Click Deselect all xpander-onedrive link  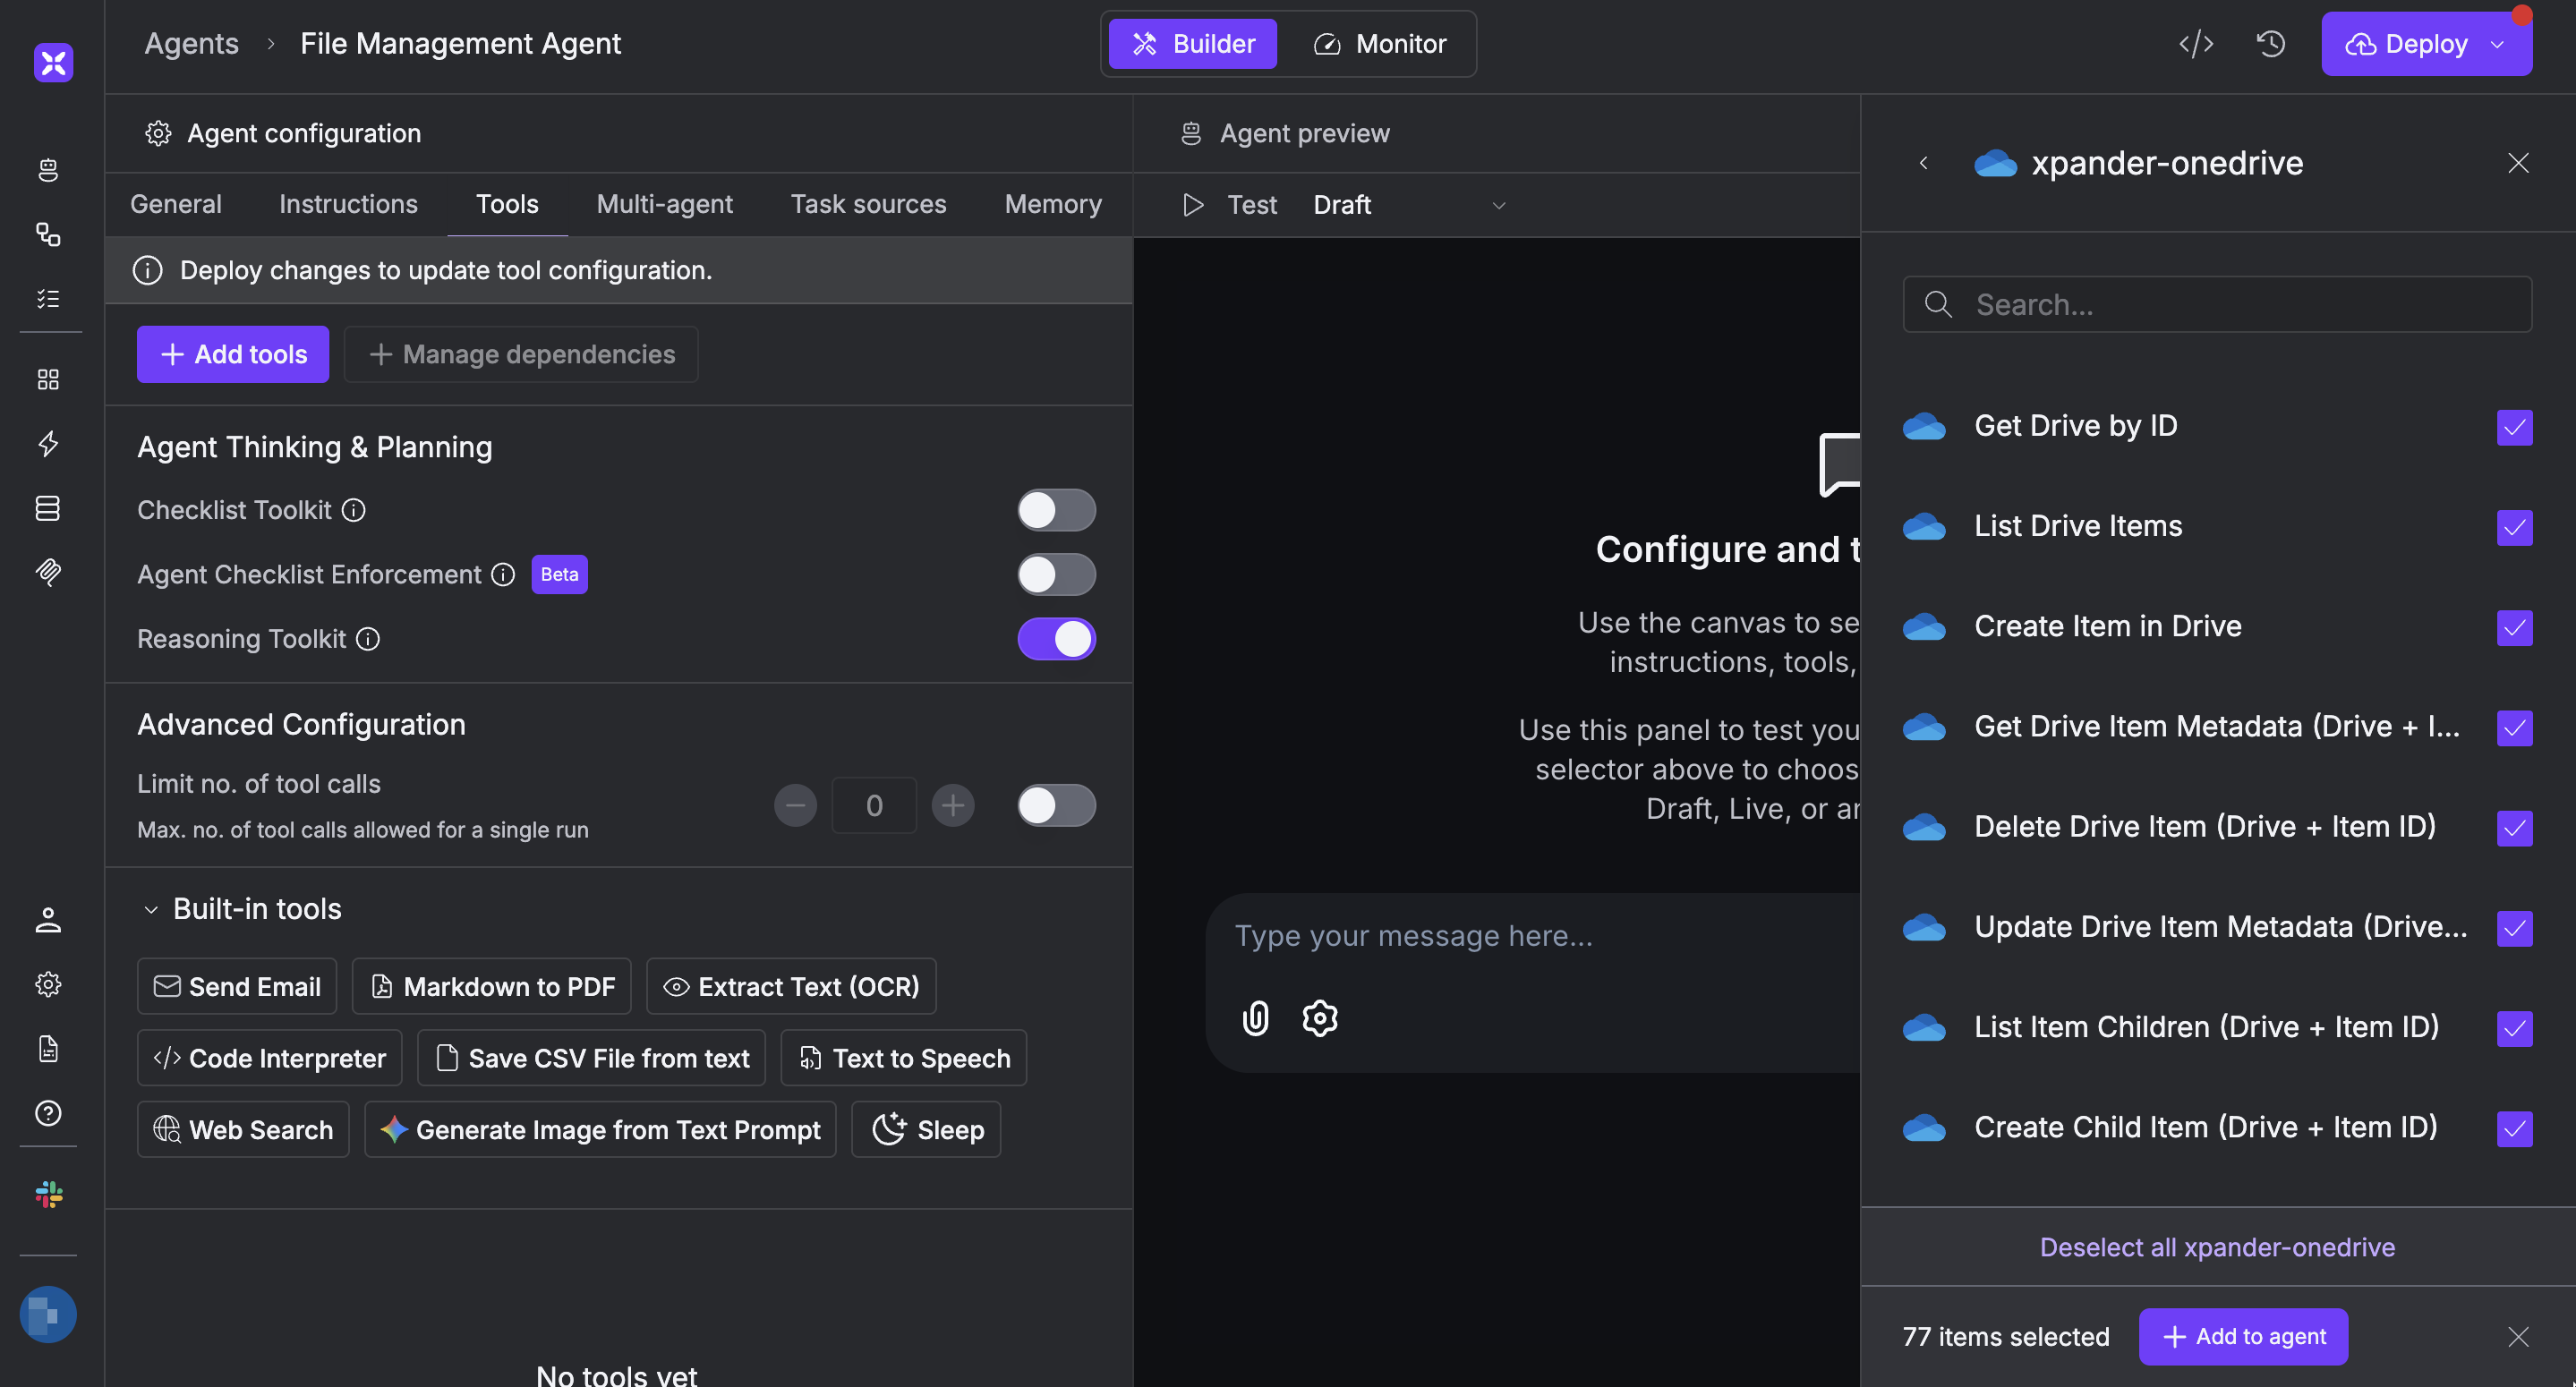2217,1247
